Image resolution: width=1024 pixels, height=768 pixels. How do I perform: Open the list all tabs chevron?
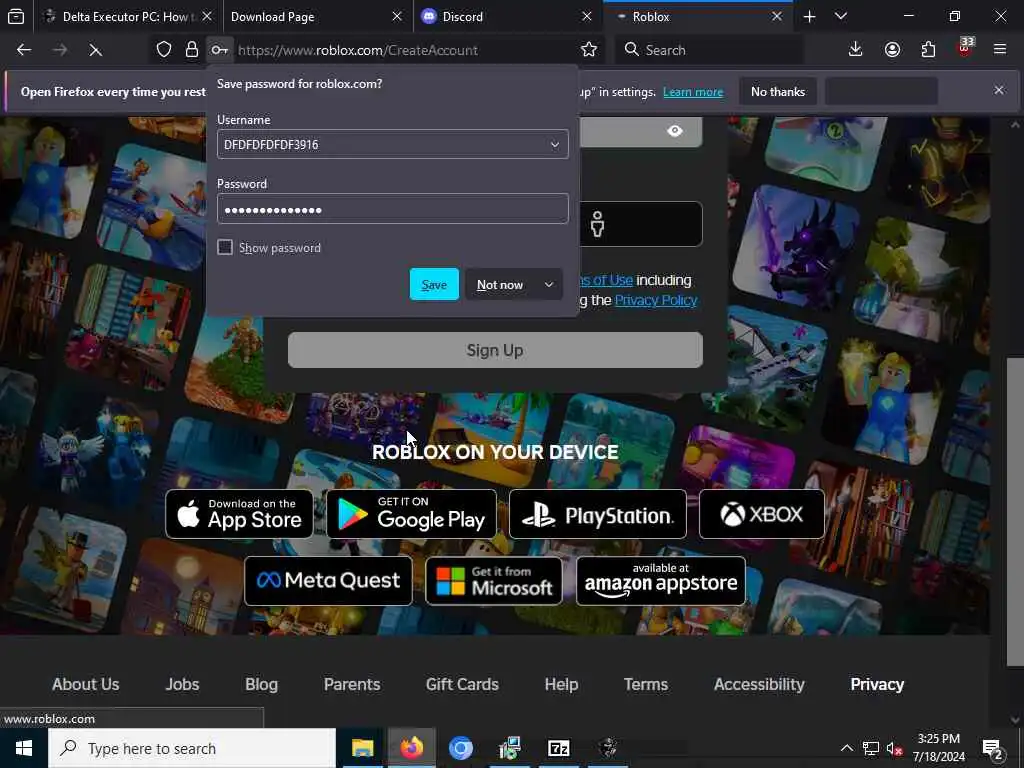840,16
